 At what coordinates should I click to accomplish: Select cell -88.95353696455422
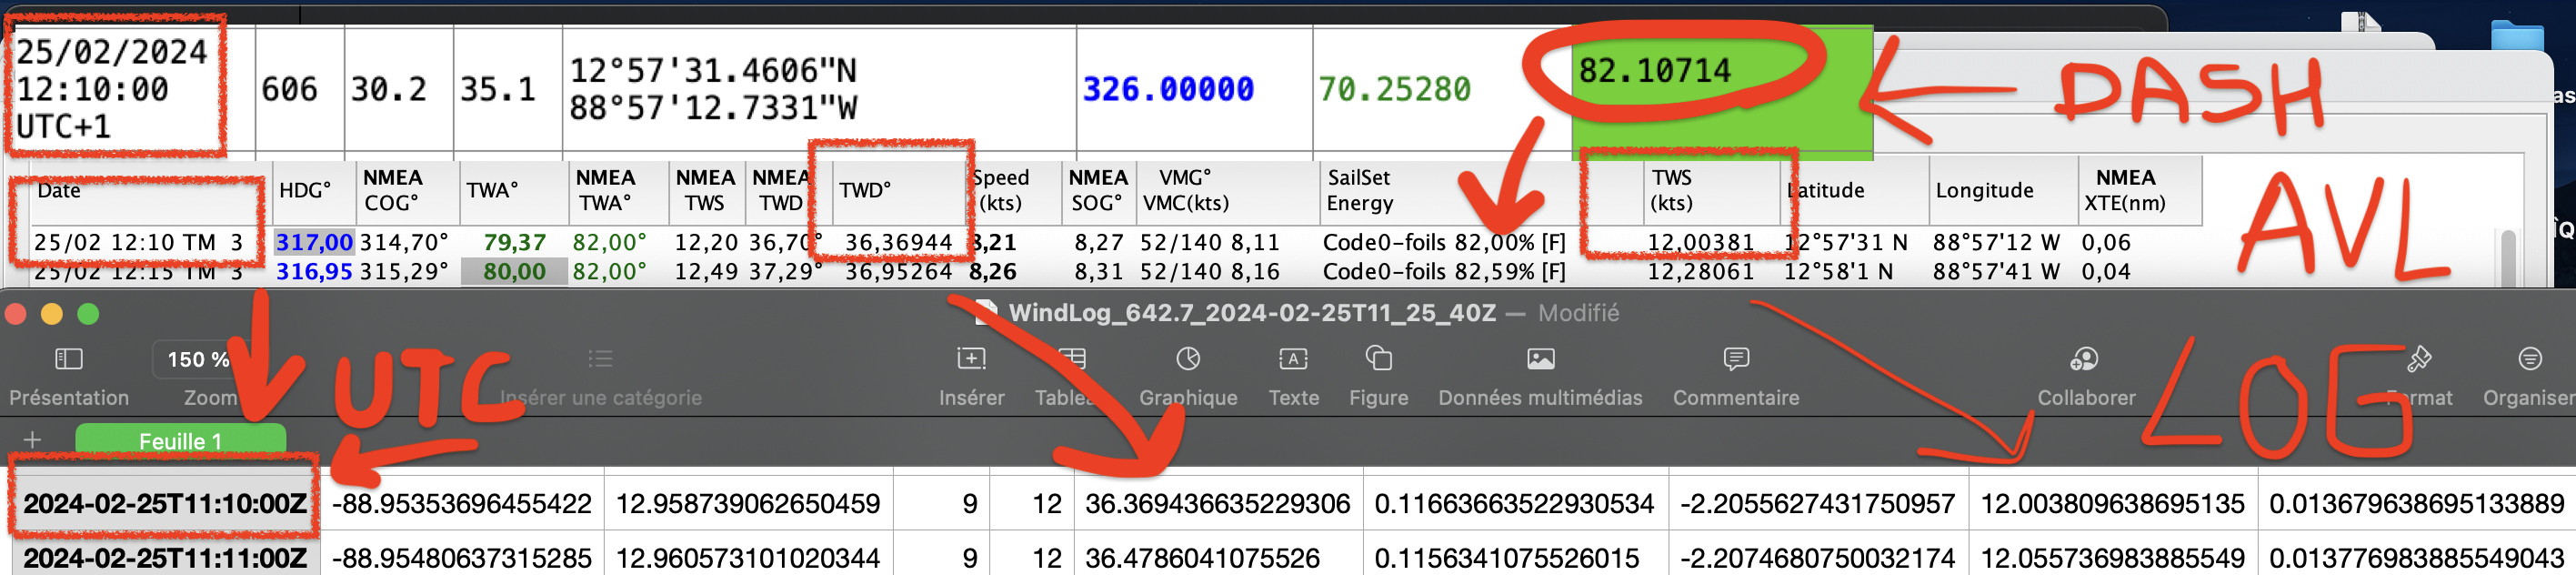click(x=462, y=503)
